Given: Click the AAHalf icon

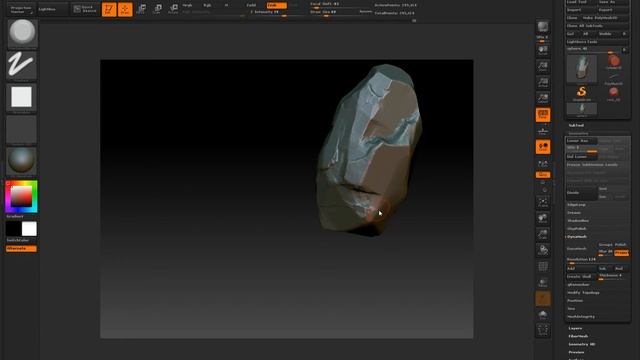Looking at the screenshot, I should 543,98.
